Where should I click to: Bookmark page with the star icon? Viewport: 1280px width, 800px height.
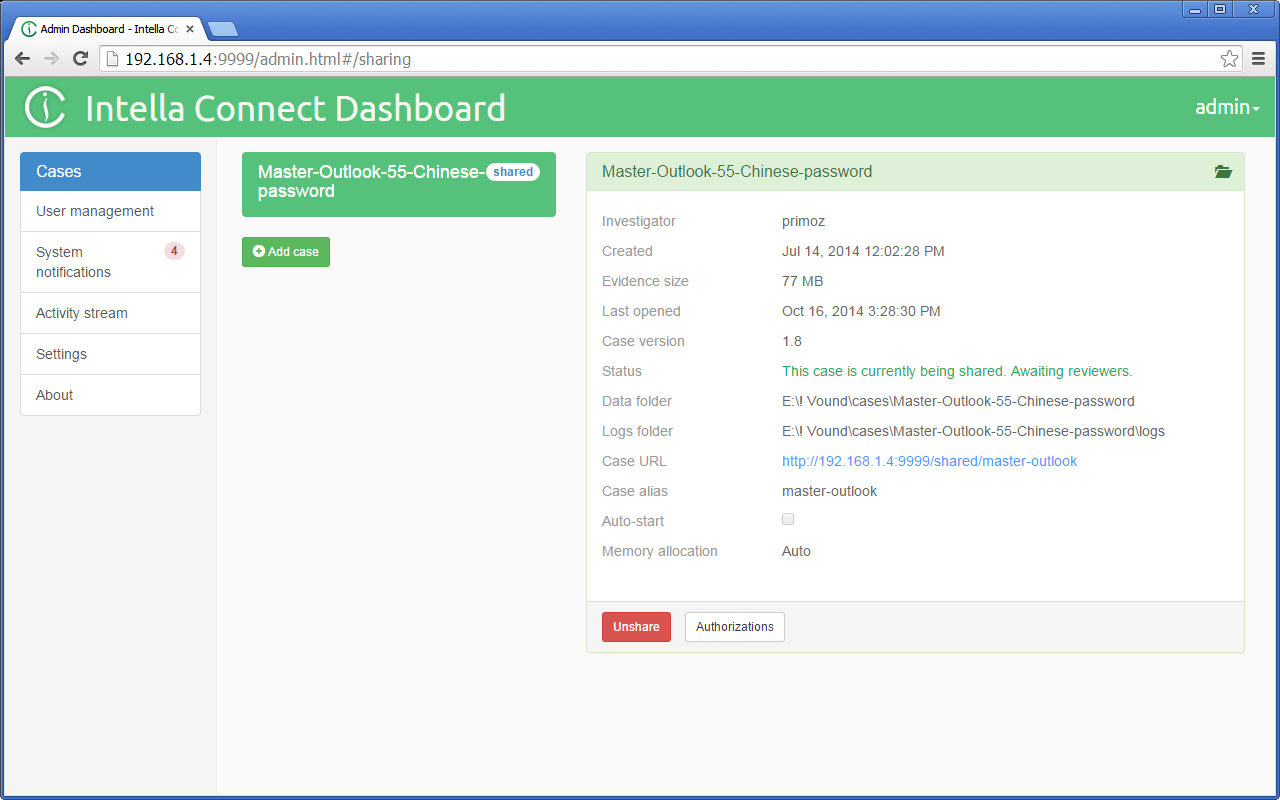1229,59
